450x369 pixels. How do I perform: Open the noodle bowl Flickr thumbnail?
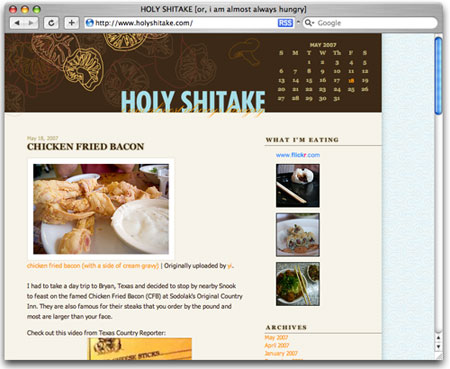click(x=298, y=284)
